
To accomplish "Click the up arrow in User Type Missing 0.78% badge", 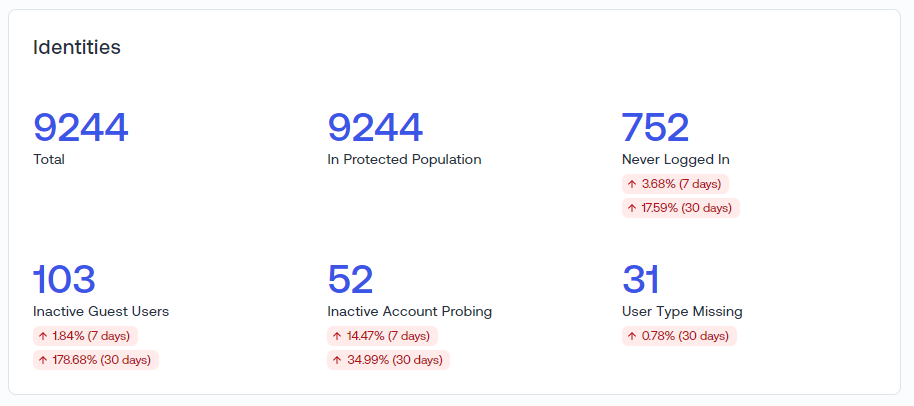I will (x=632, y=336).
